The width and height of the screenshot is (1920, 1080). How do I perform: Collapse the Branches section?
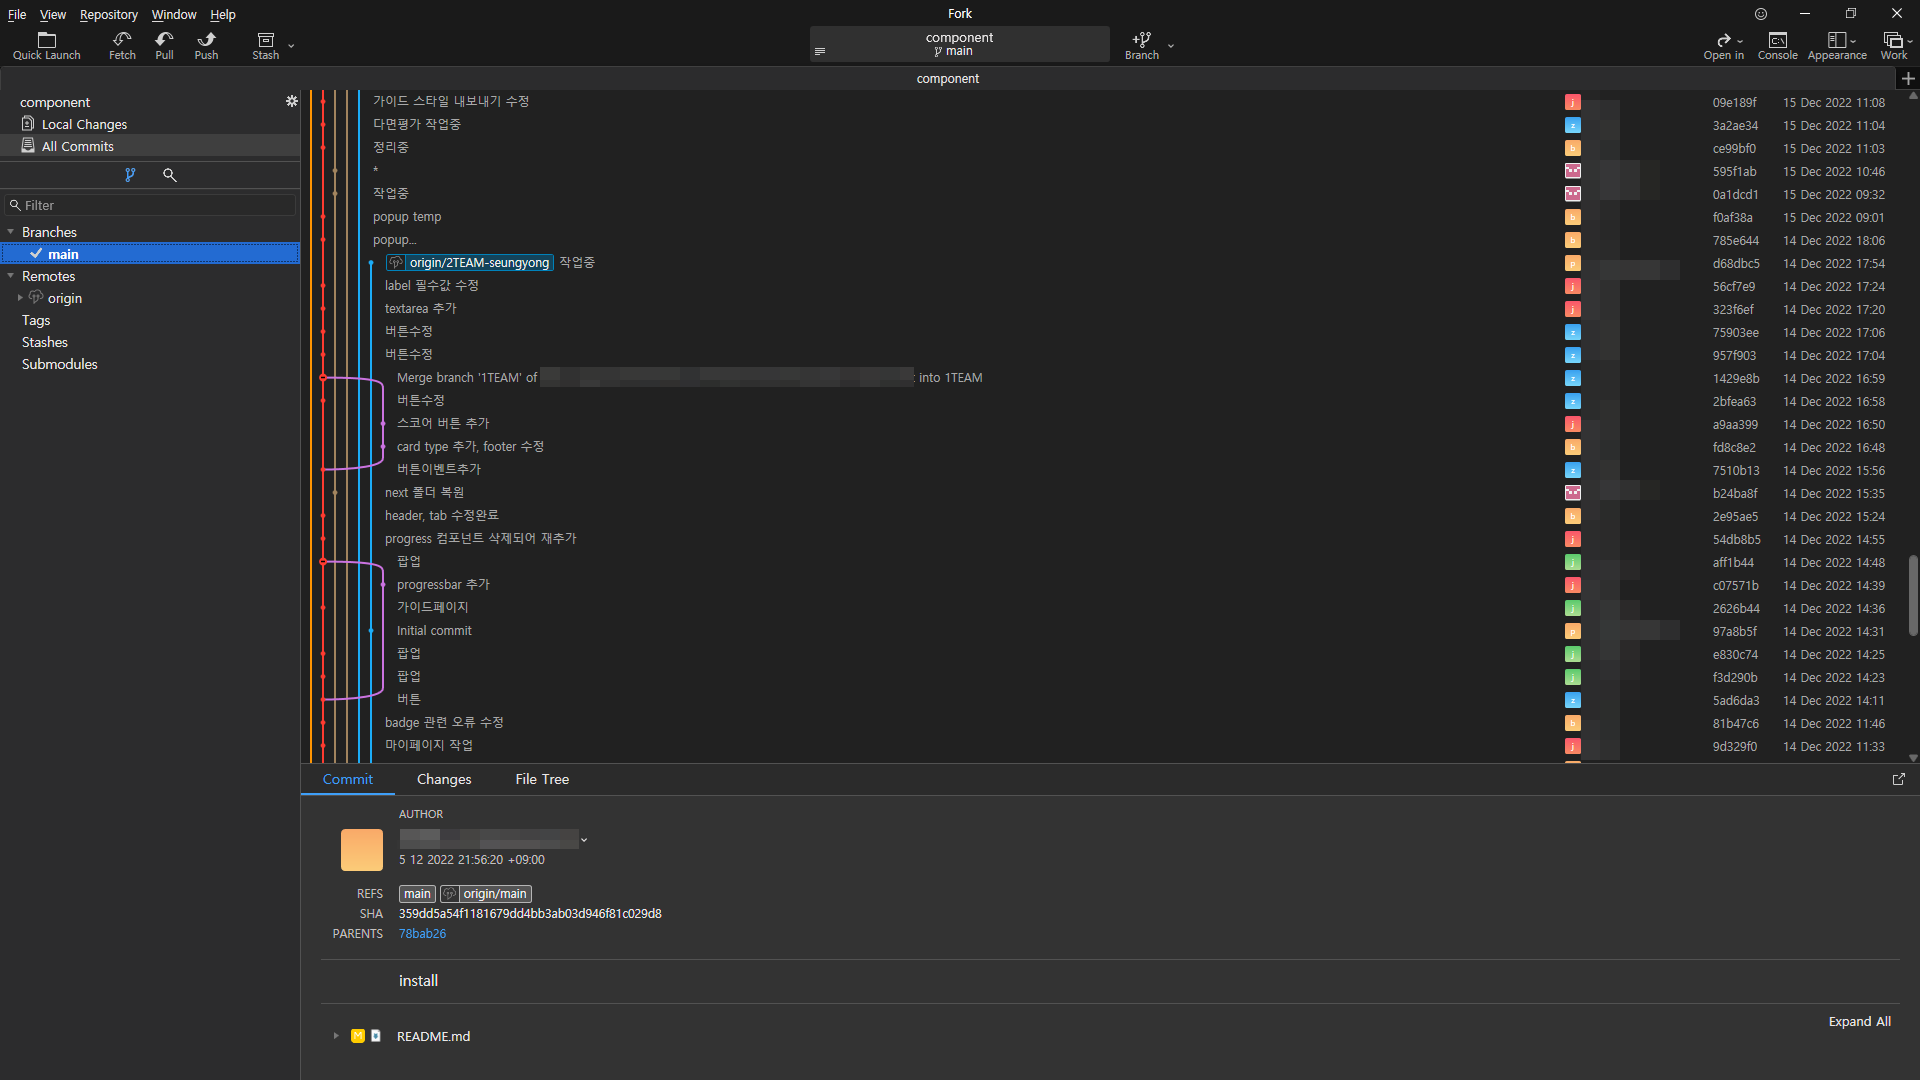point(11,232)
